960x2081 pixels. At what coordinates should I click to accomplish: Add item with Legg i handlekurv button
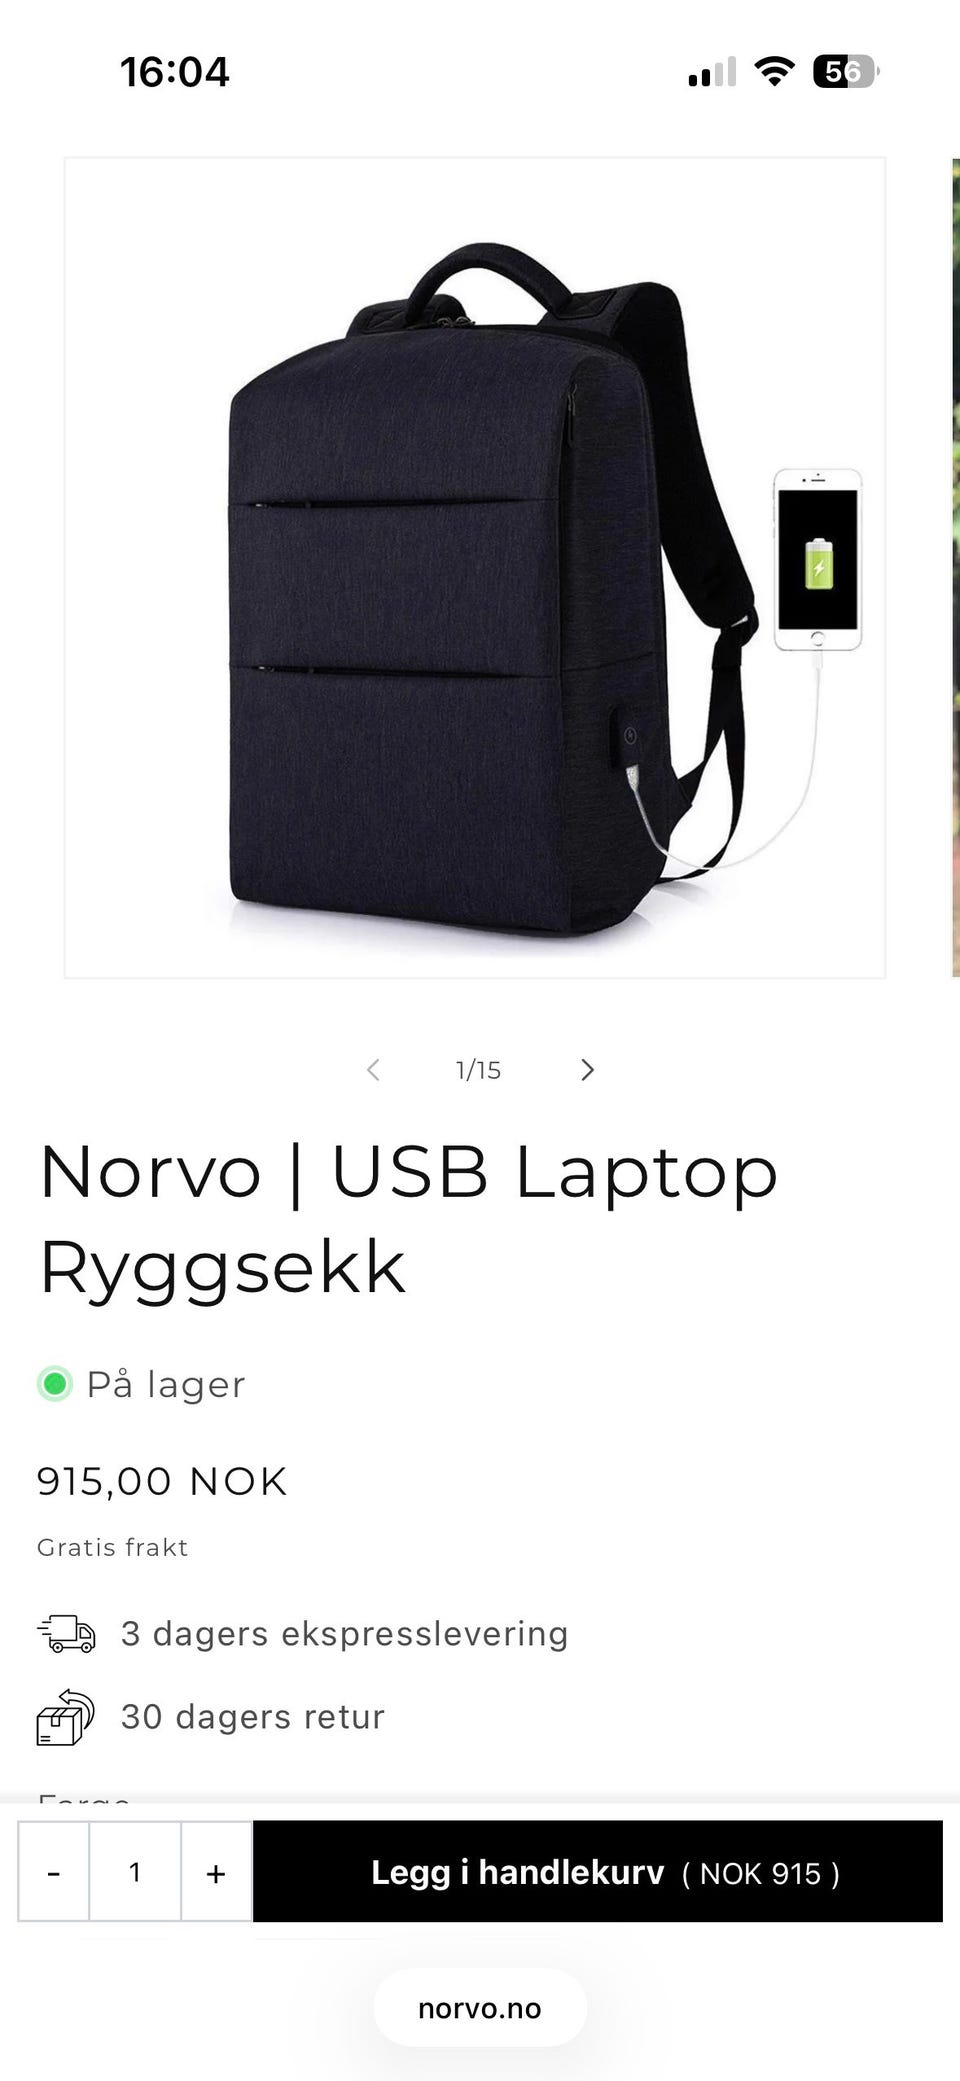[x=598, y=1872]
